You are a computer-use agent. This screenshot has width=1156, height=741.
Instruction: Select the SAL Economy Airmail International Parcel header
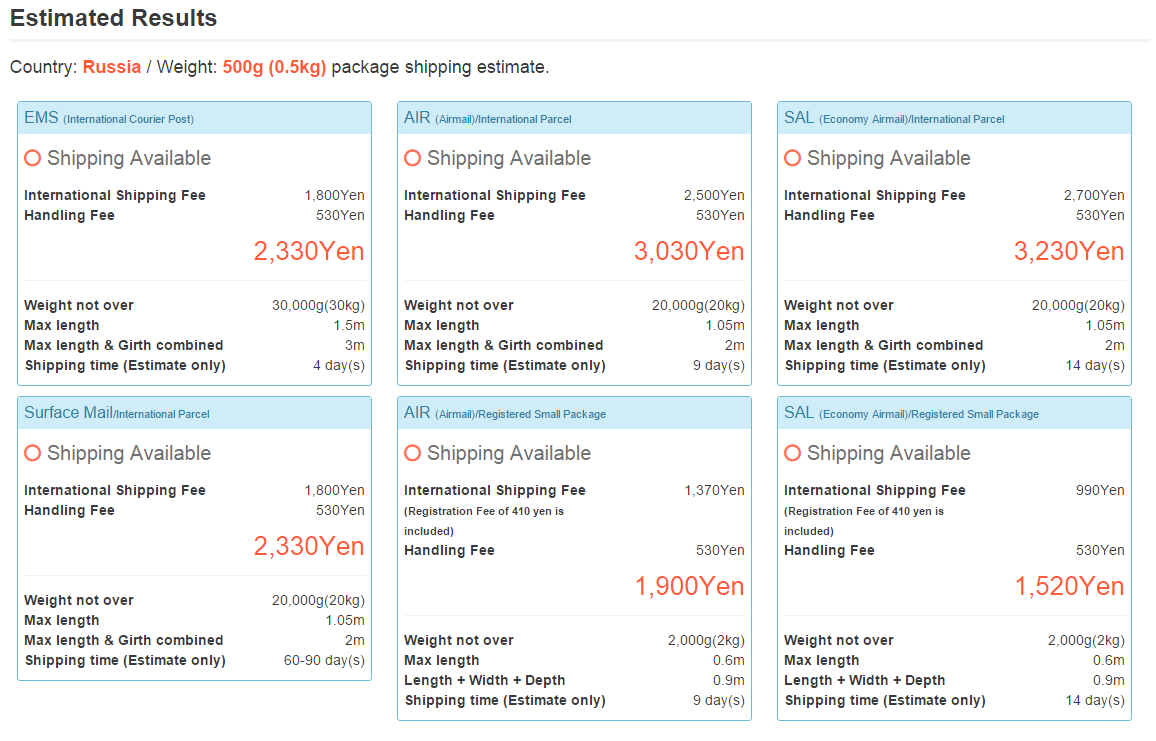click(x=894, y=118)
